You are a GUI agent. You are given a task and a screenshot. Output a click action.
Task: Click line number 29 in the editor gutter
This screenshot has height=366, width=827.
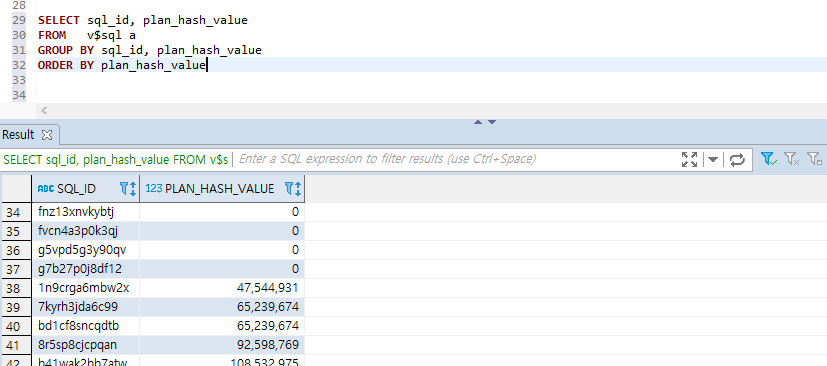point(18,21)
